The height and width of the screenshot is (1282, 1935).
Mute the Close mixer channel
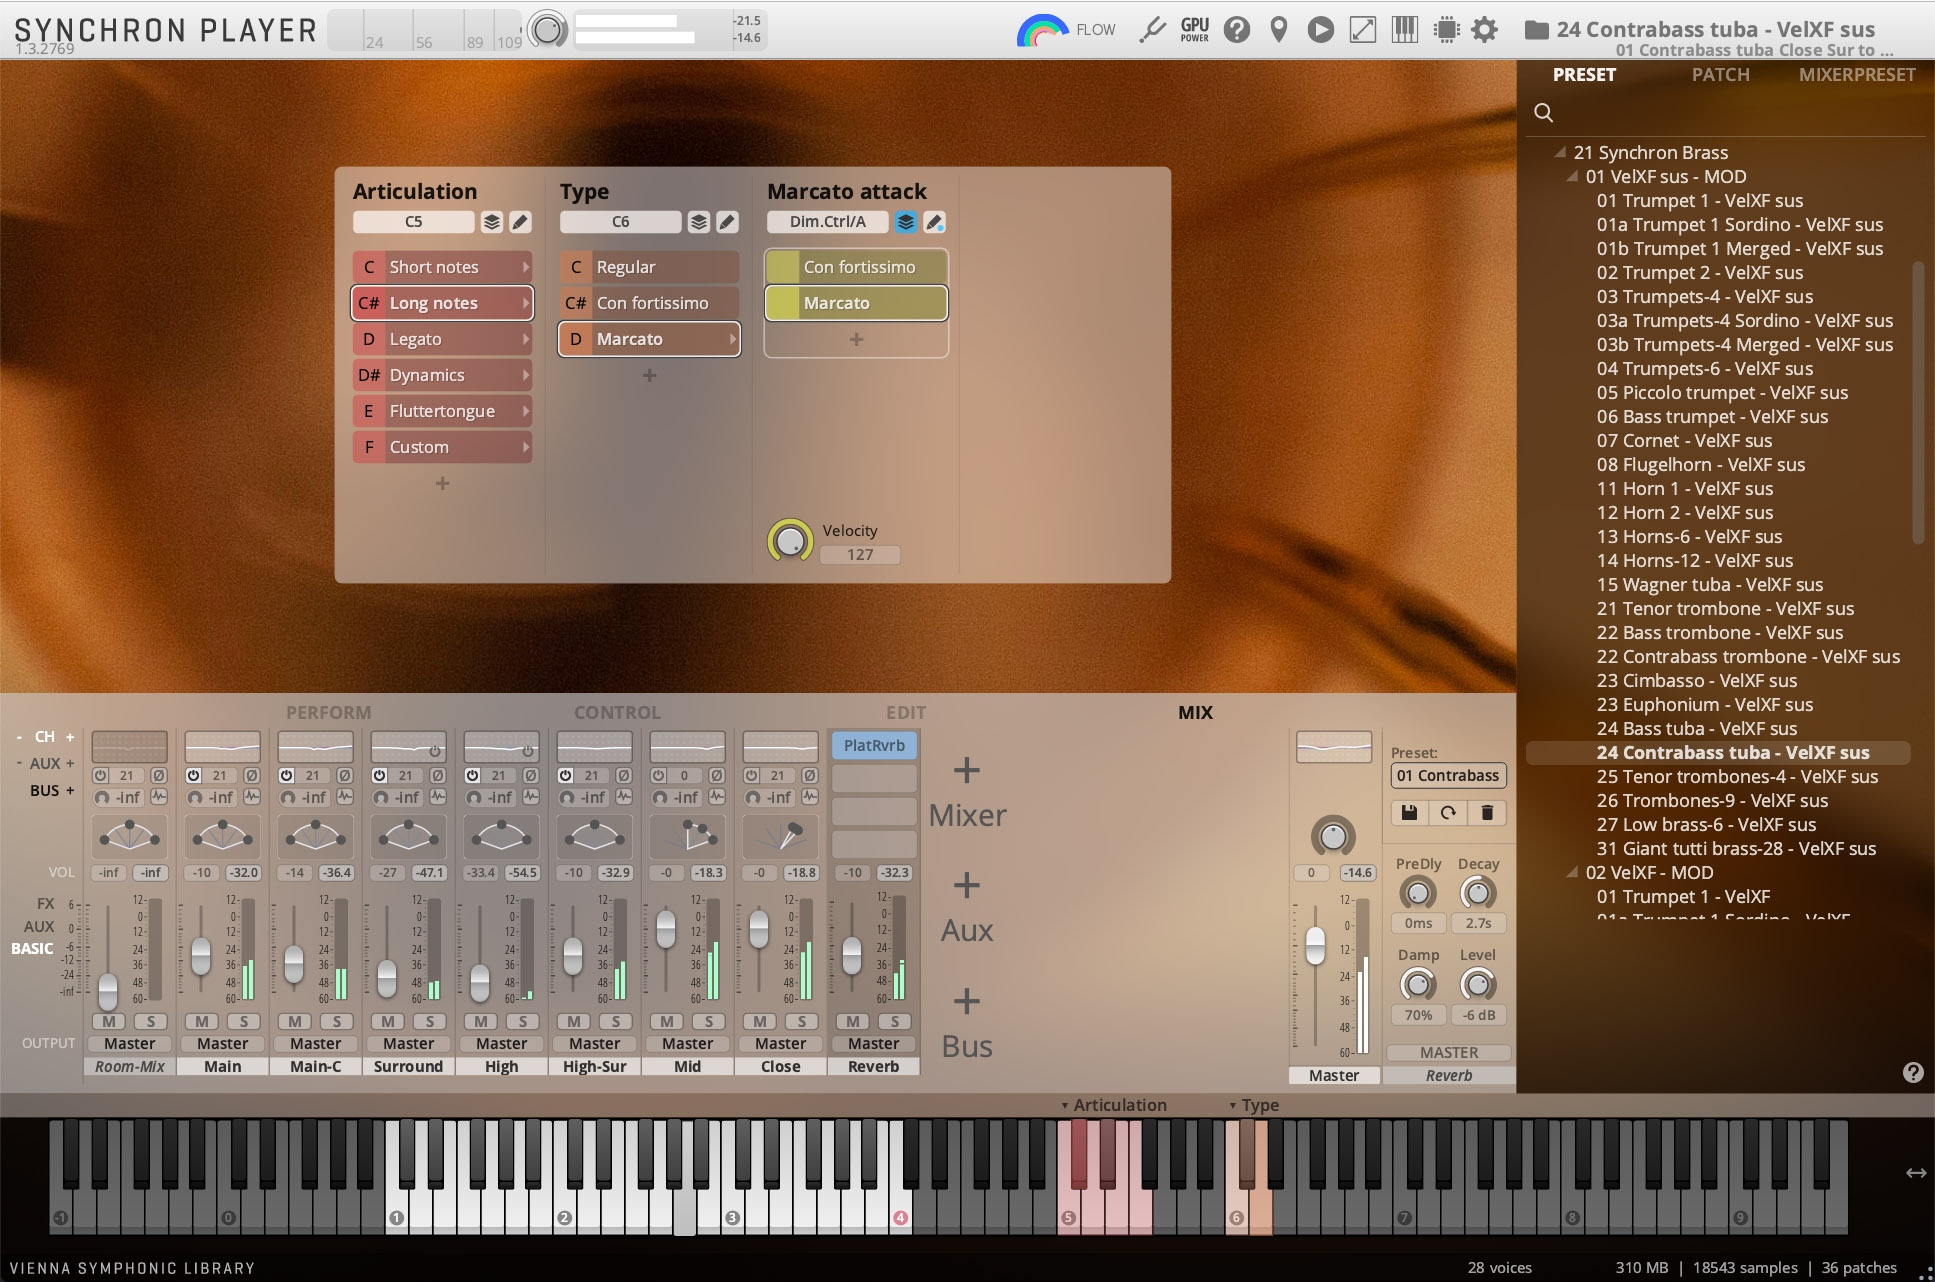[759, 1021]
